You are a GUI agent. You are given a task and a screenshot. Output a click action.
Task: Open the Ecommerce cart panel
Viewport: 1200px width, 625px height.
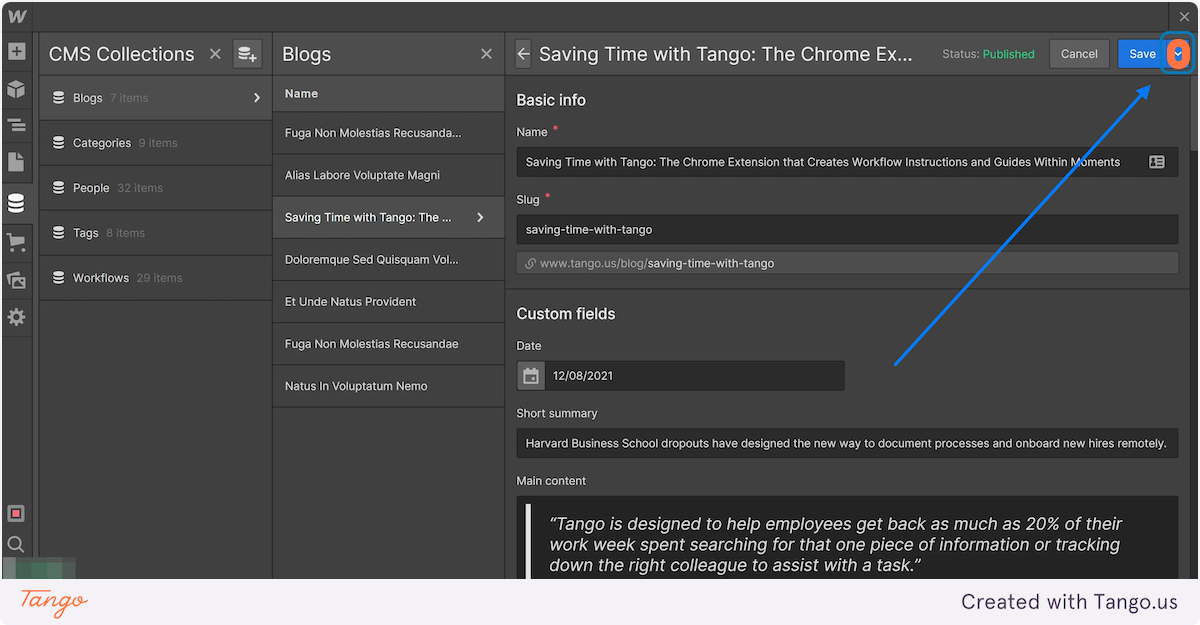[x=16, y=242]
